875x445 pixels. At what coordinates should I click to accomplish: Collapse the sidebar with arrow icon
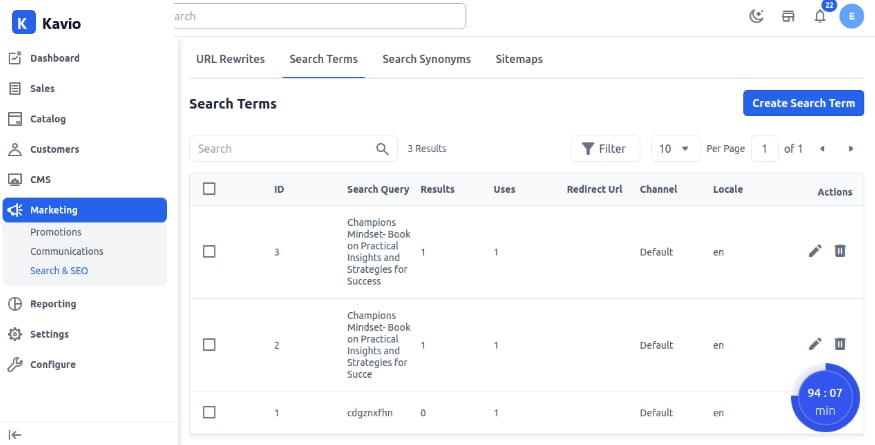pyautogui.click(x=15, y=435)
